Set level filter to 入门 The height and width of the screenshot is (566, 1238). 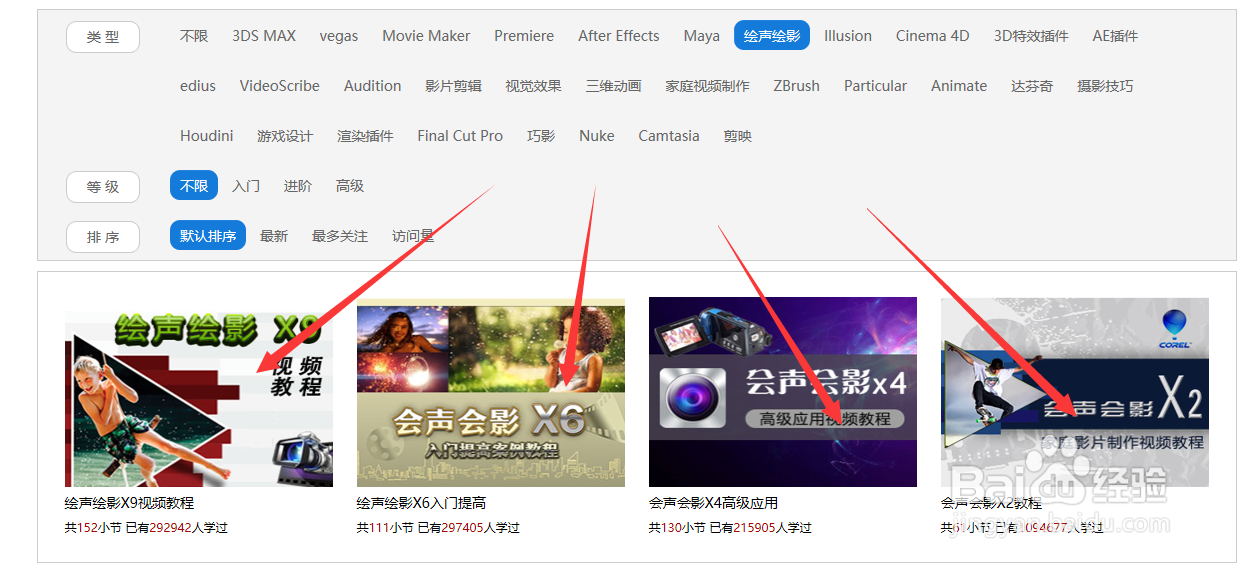tap(246, 186)
